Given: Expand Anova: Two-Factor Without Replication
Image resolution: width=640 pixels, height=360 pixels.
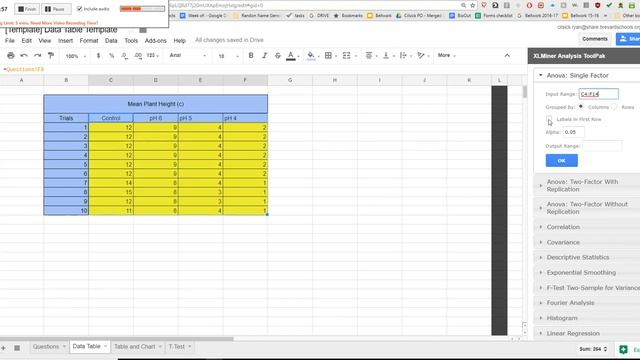Looking at the screenshot, I should click(x=587, y=208).
